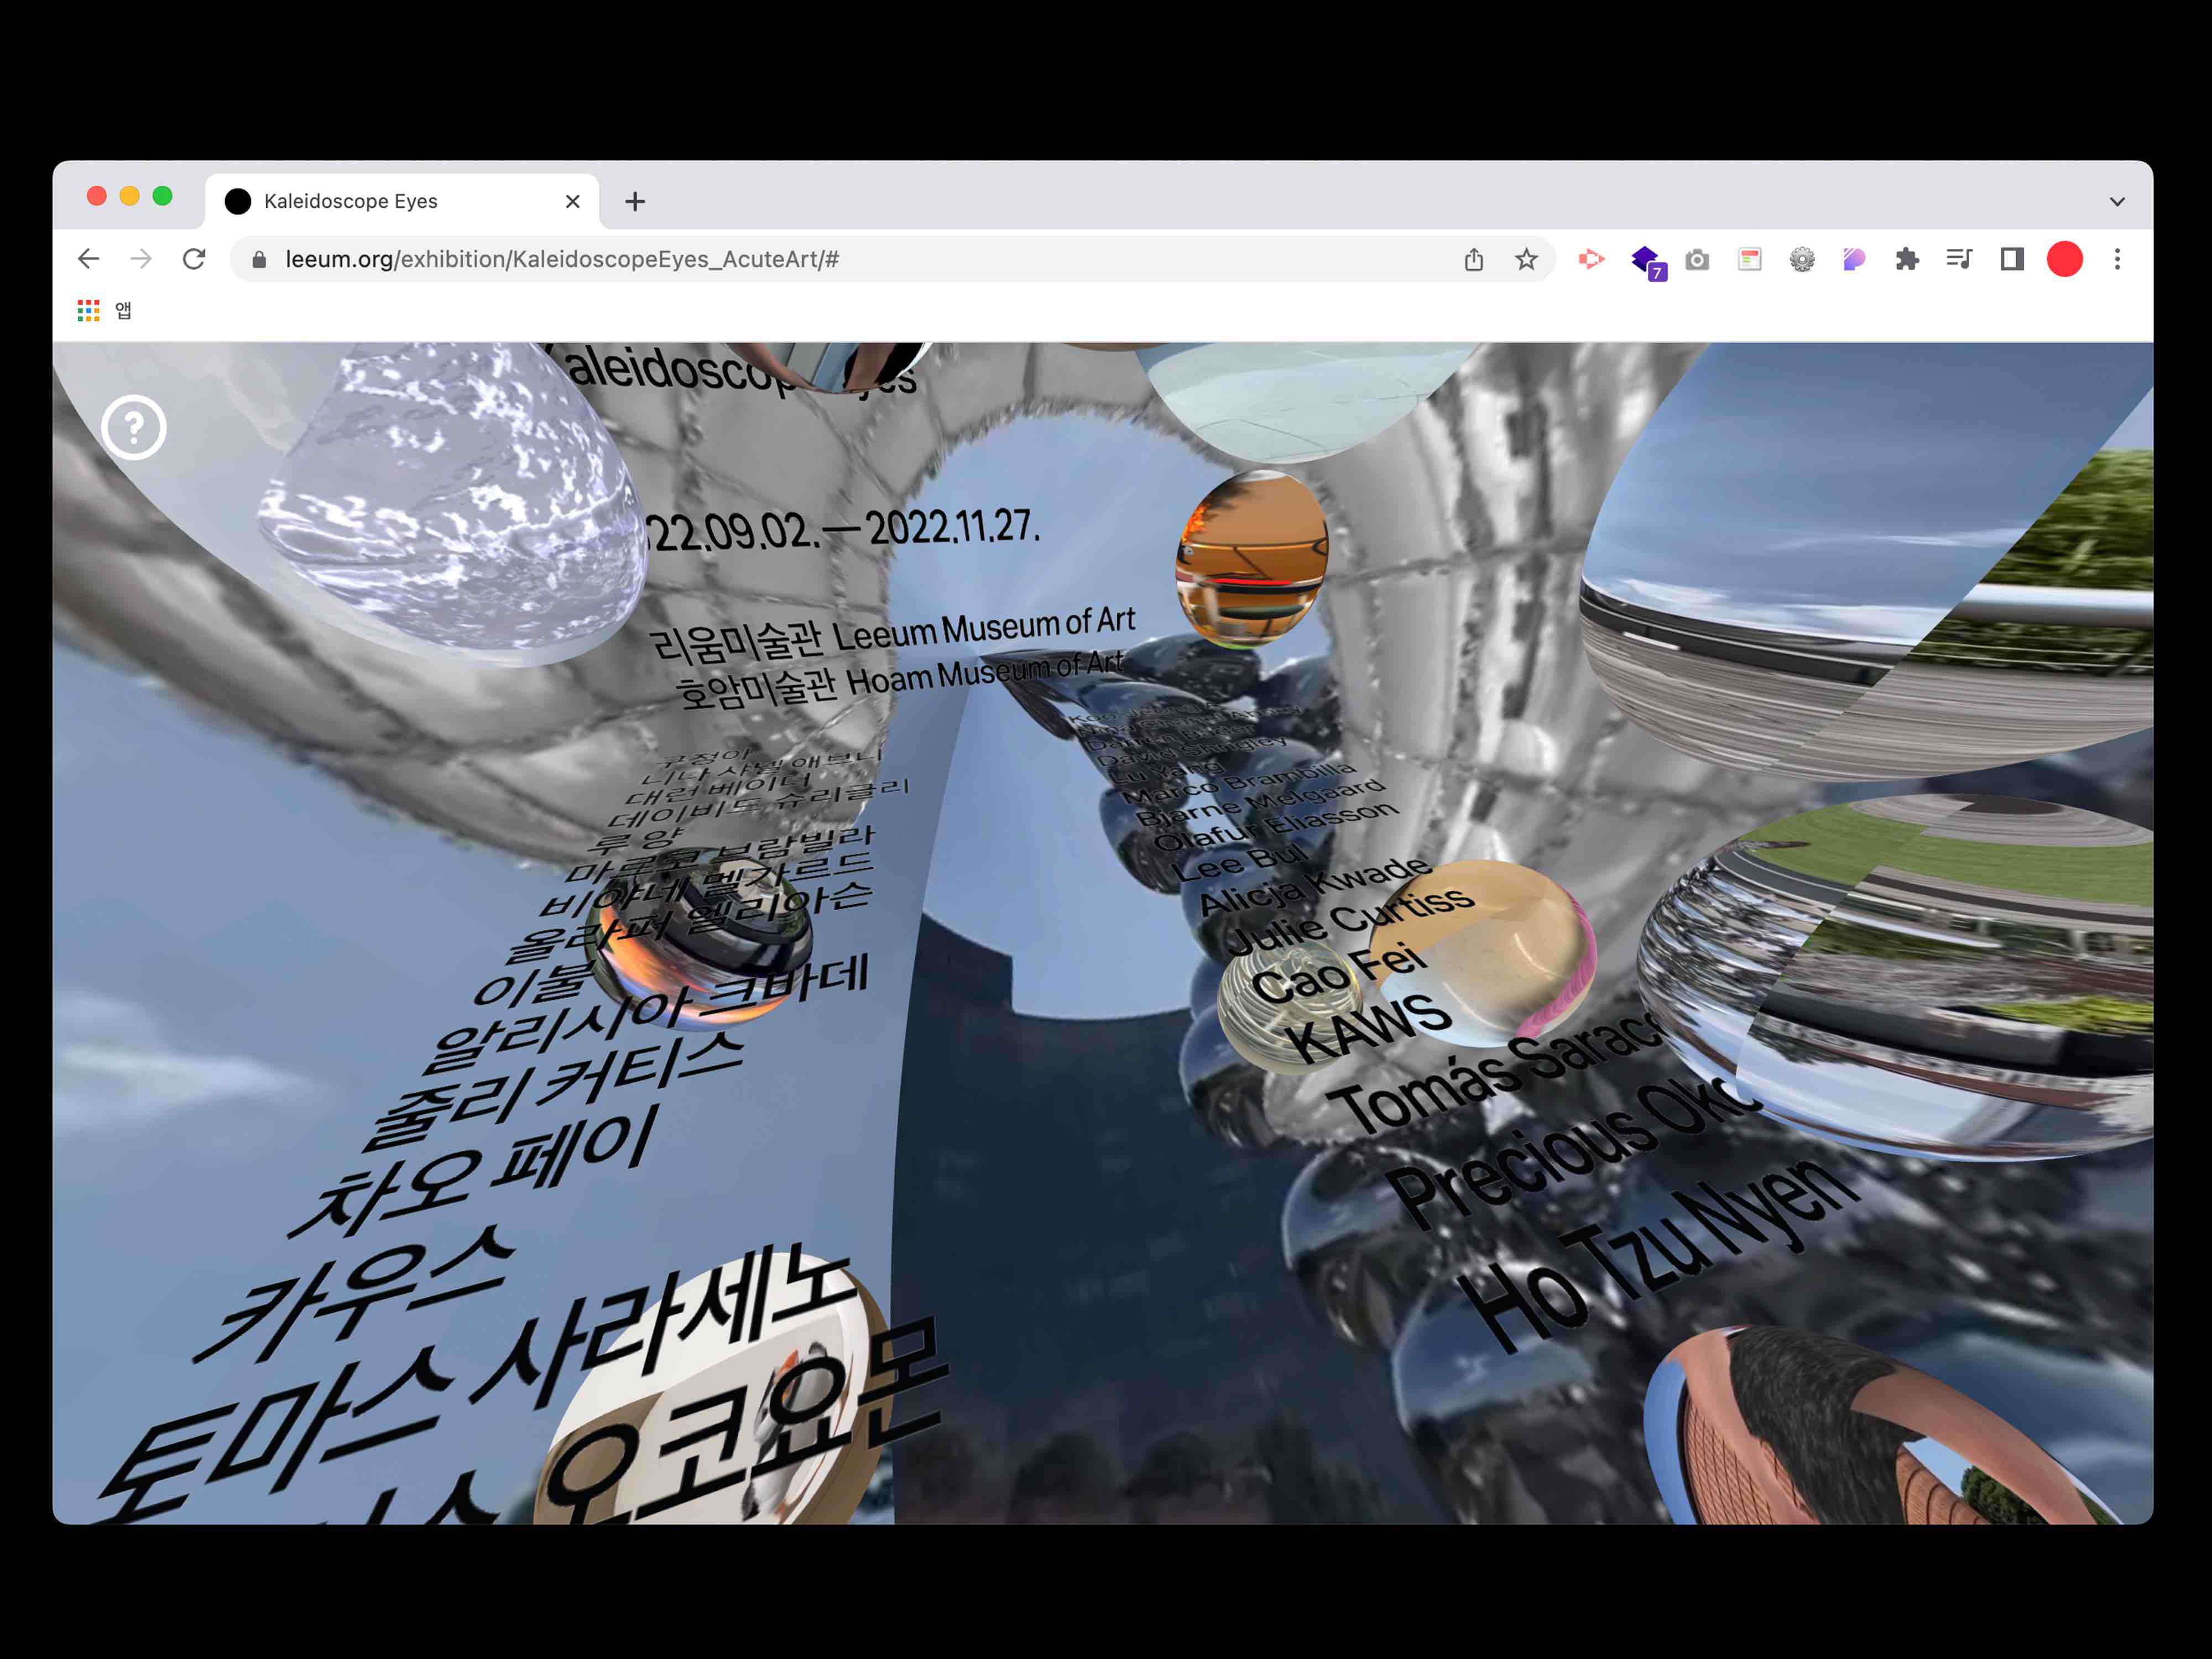Image resolution: width=2212 pixels, height=1659 pixels.
Task: Expand tab search chevron
Action: 2117,202
